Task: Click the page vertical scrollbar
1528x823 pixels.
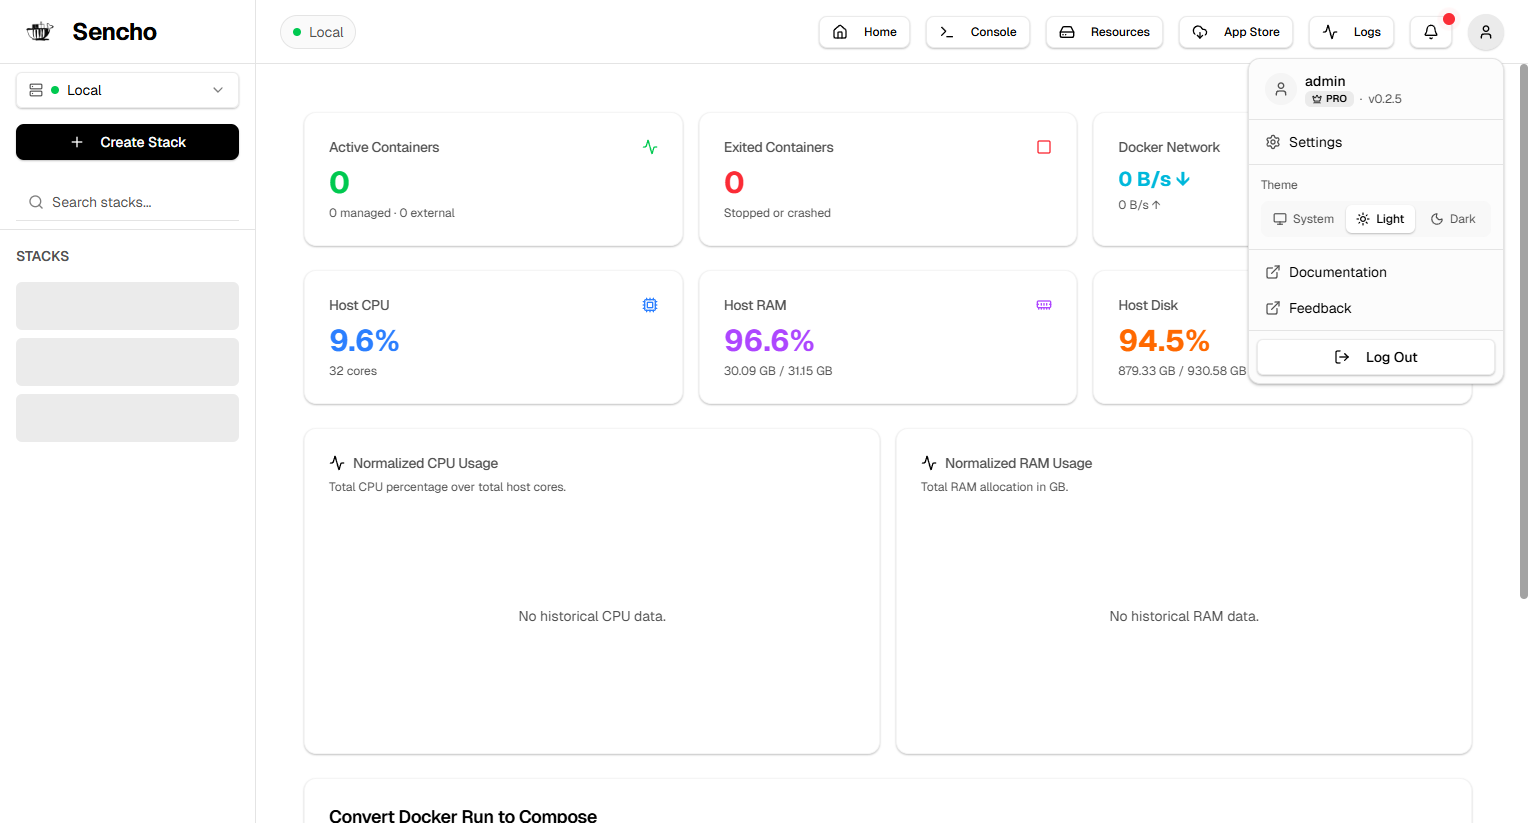Action: pos(1523,330)
